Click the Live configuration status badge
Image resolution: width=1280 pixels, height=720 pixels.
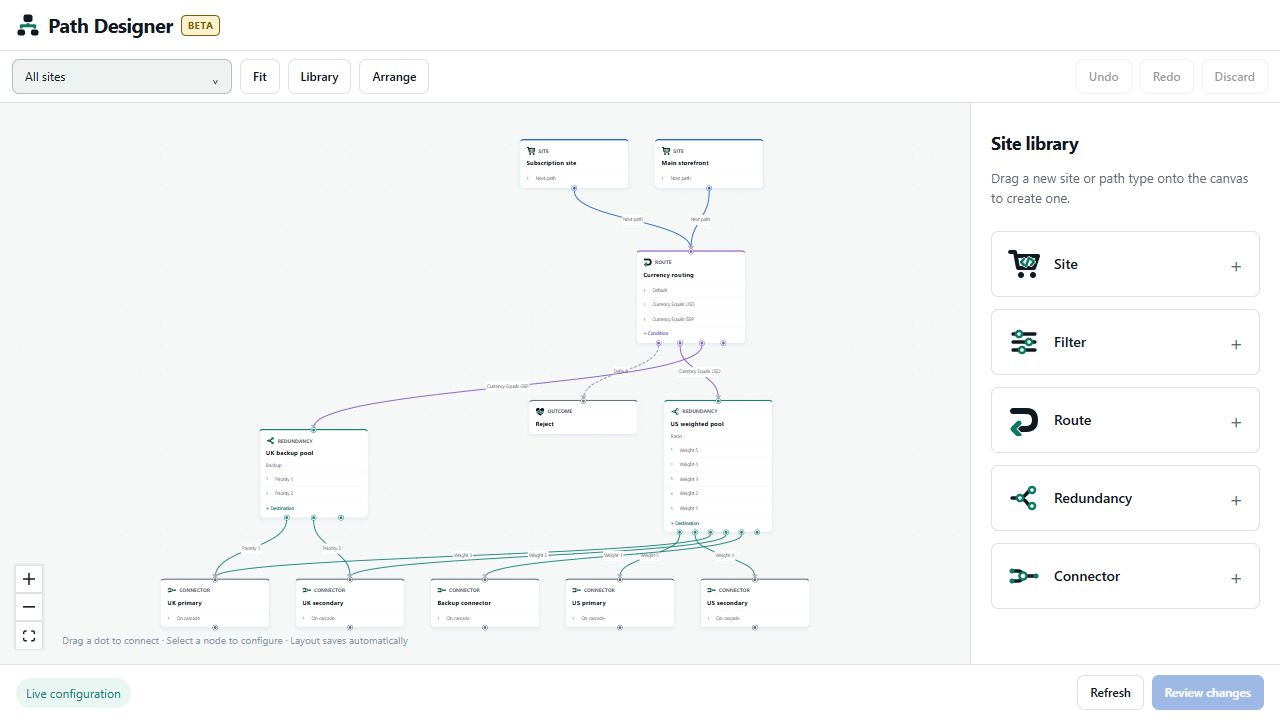(73, 694)
